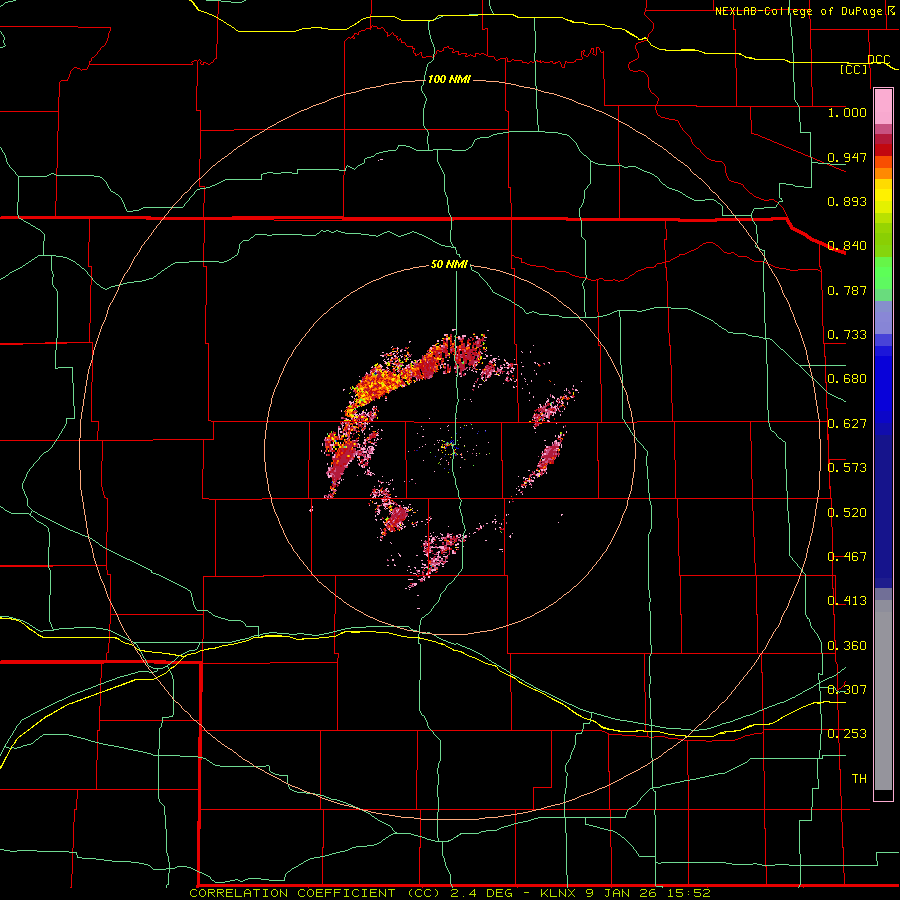Click the DCC product label

click(879, 59)
